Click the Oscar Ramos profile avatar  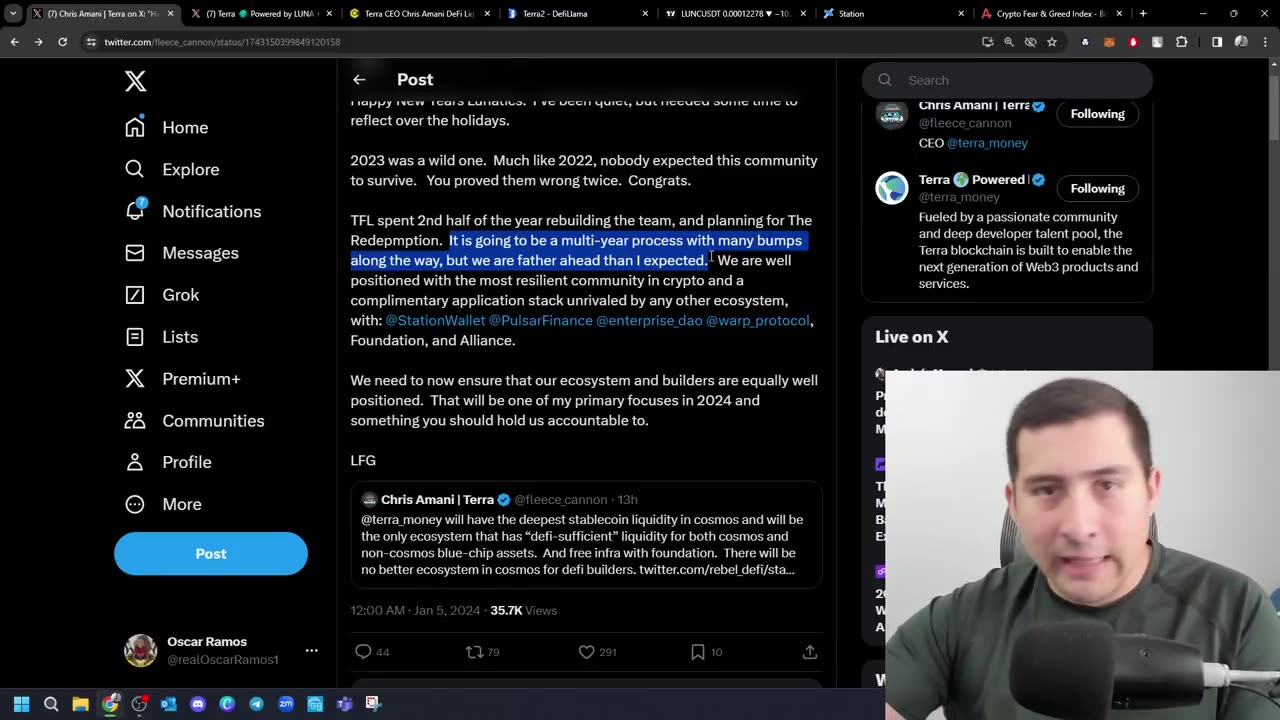pos(140,650)
